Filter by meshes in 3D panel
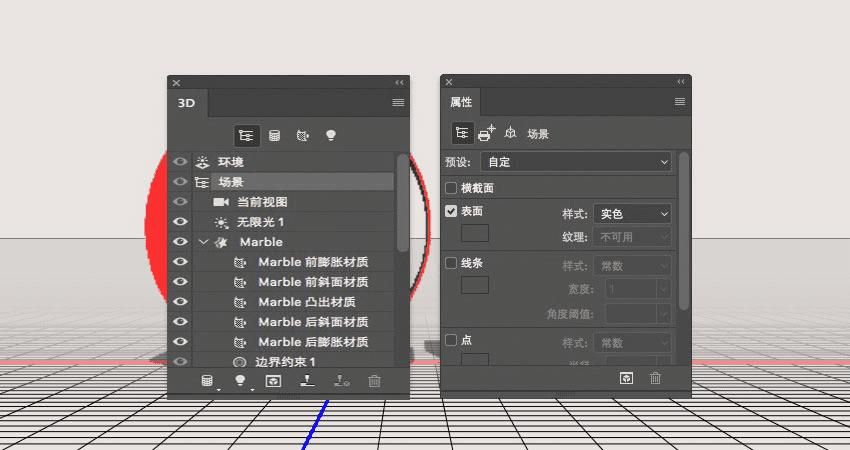This screenshot has height=450, width=850. pos(275,136)
